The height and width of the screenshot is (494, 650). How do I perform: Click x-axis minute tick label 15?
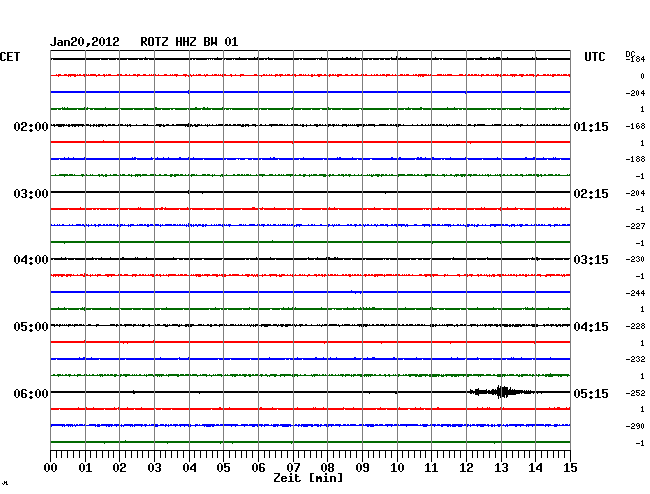point(570,468)
